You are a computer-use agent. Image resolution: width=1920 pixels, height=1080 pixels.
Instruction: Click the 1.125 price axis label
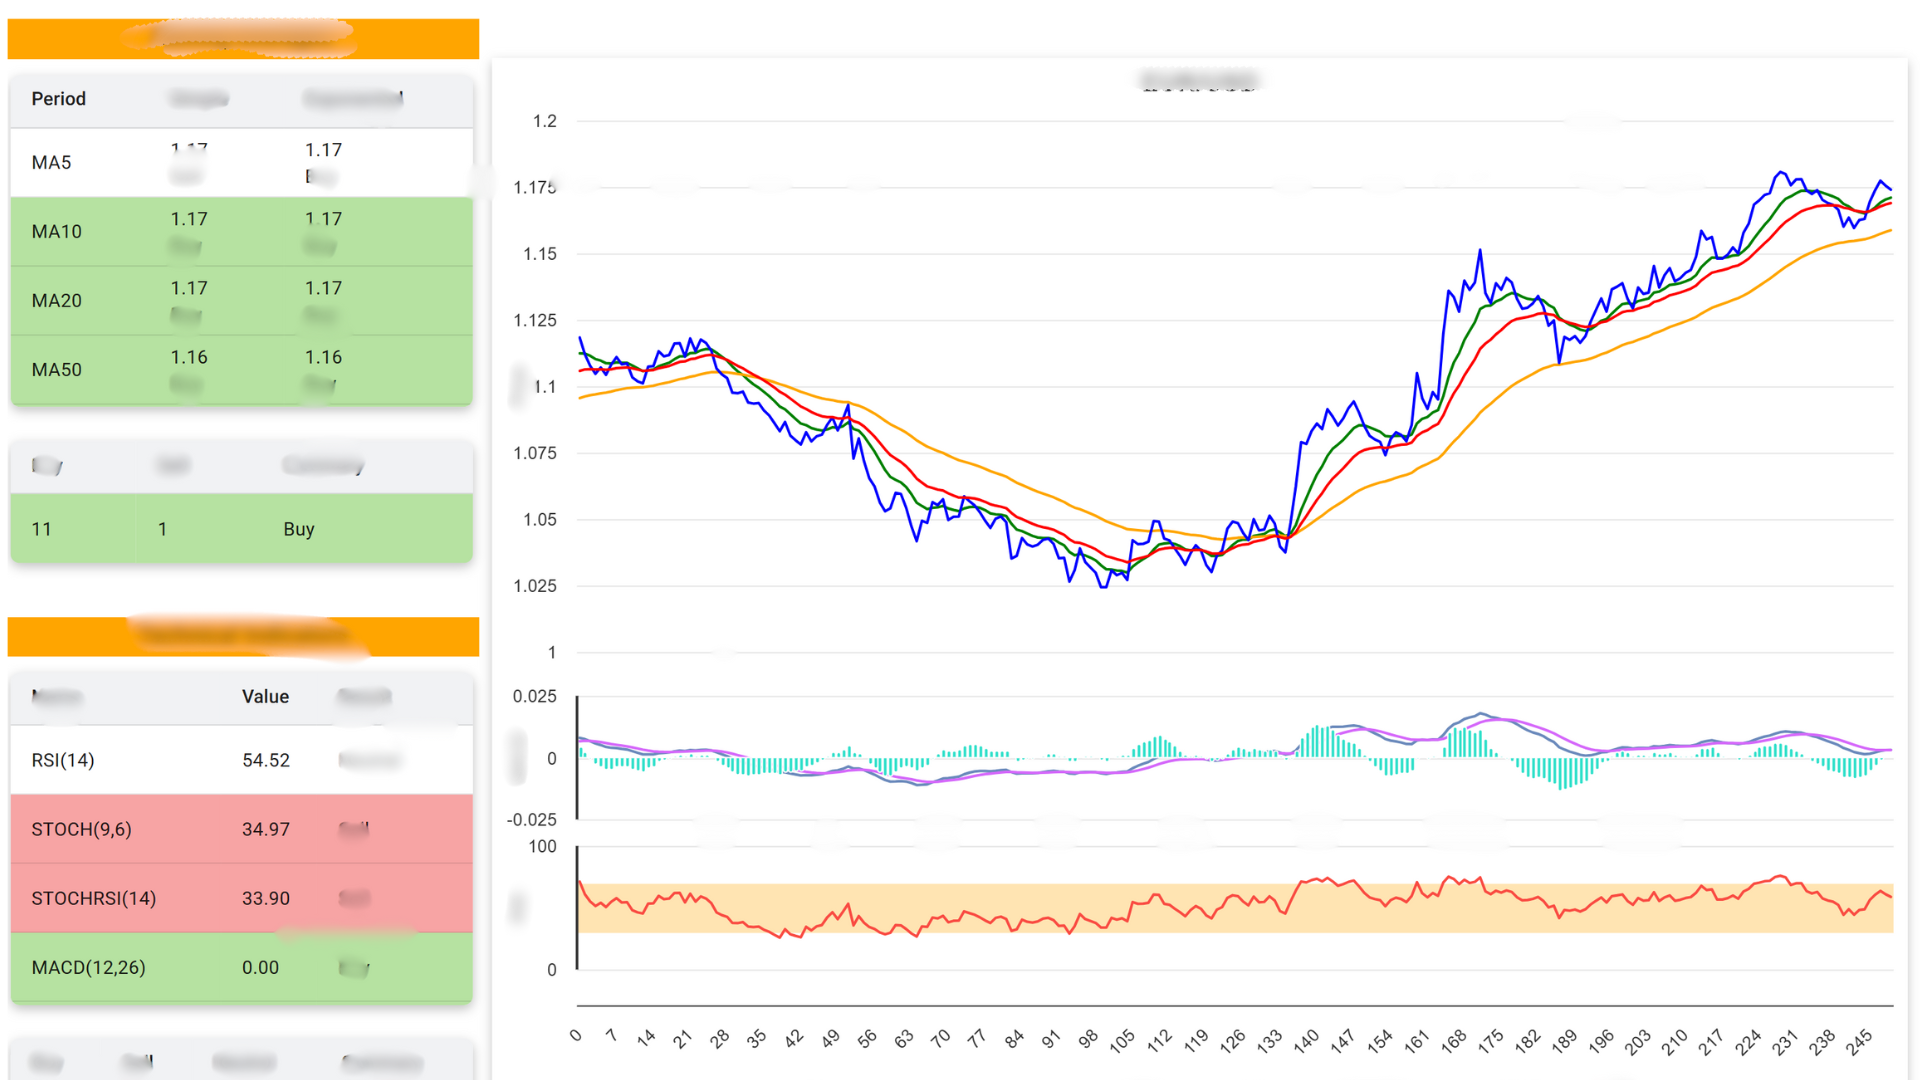point(535,320)
